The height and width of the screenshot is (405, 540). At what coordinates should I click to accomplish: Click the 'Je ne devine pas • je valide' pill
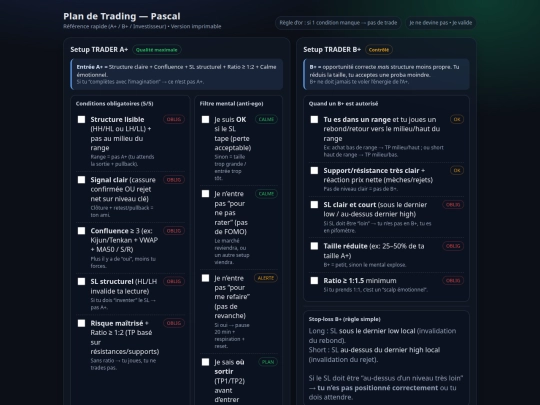tap(440, 23)
